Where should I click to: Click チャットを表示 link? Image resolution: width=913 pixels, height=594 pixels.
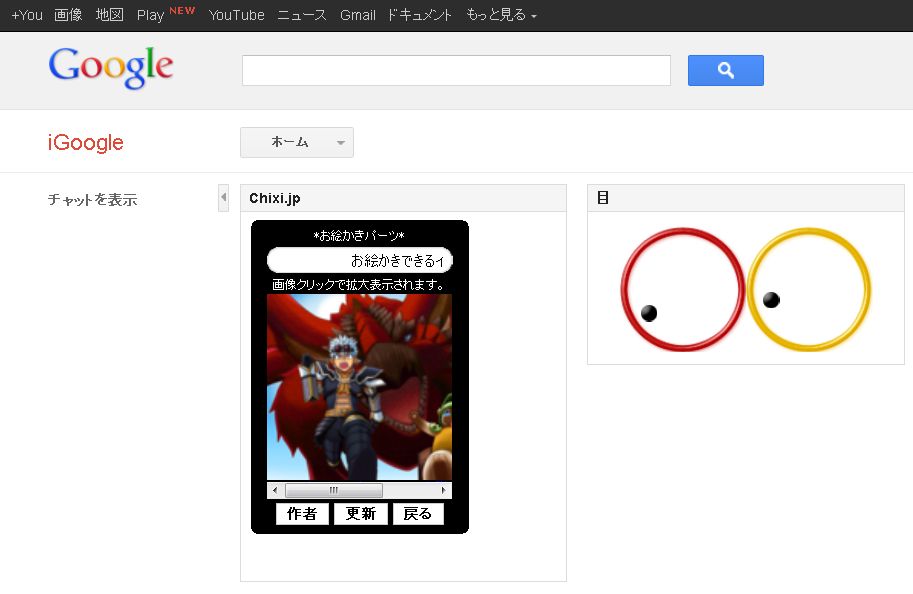[x=93, y=200]
